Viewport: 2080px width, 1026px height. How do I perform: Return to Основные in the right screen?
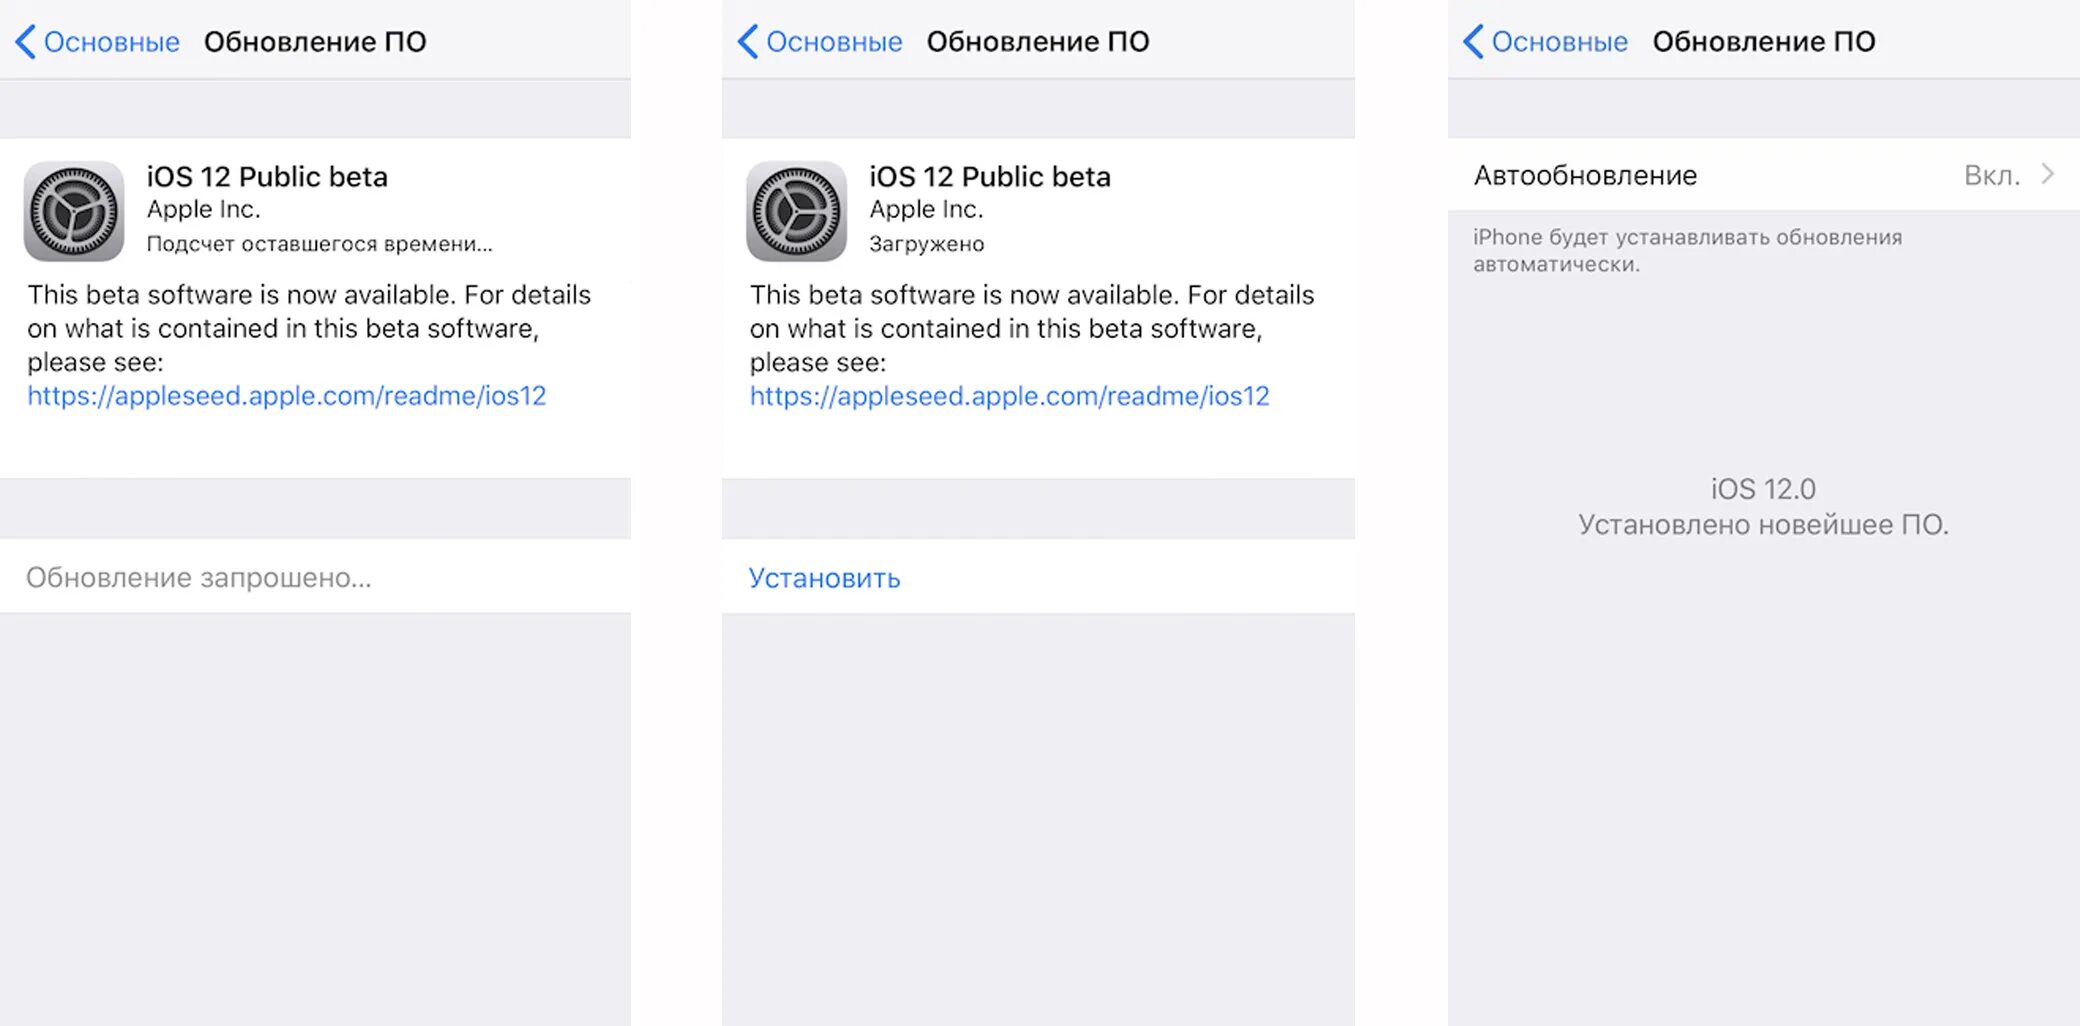1560,42
